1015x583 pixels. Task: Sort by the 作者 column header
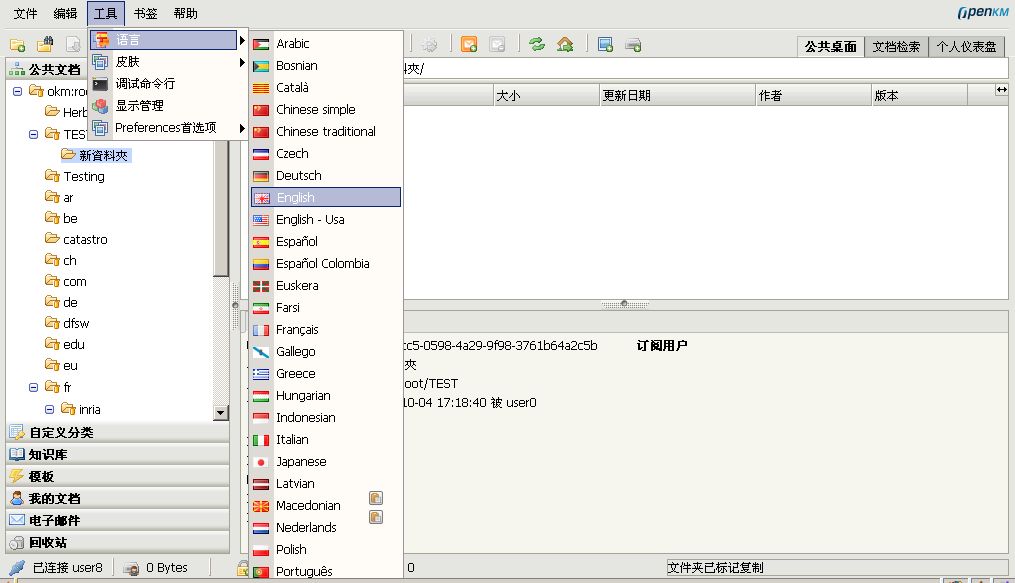(813, 95)
